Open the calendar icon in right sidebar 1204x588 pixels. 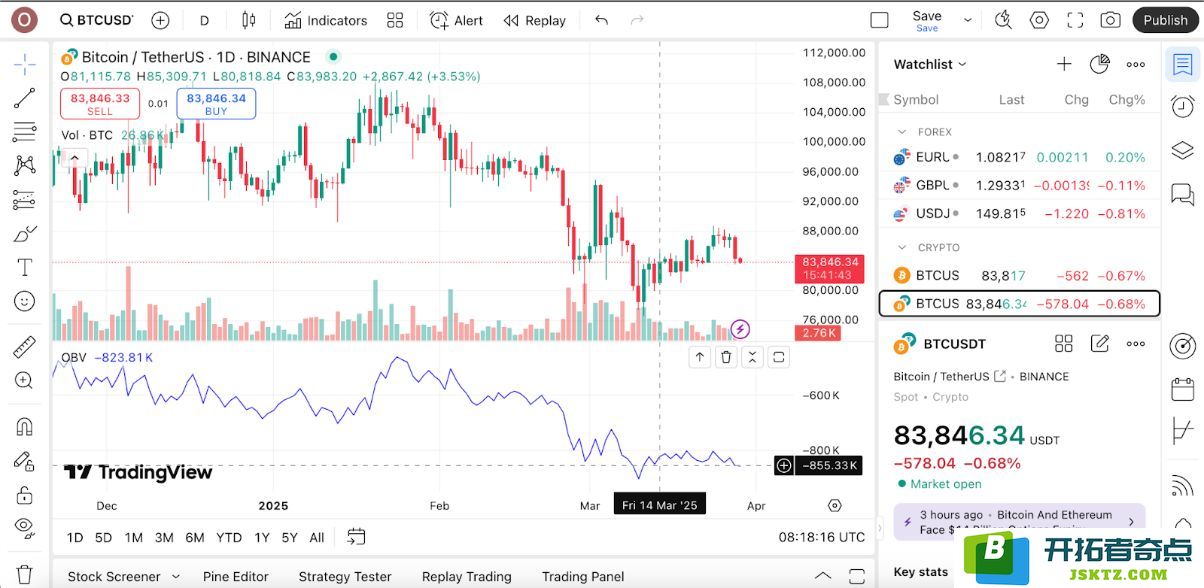pyautogui.click(x=1183, y=388)
